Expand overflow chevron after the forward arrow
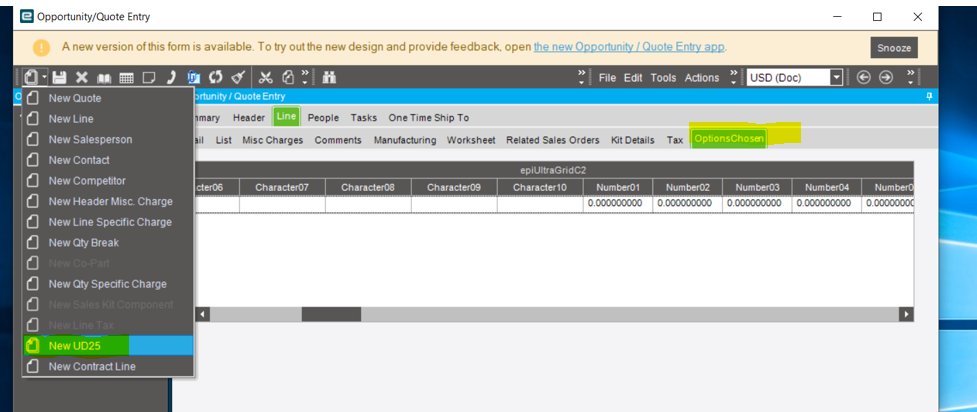This screenshot has height=412, width=977. click(x=910, y=77)
